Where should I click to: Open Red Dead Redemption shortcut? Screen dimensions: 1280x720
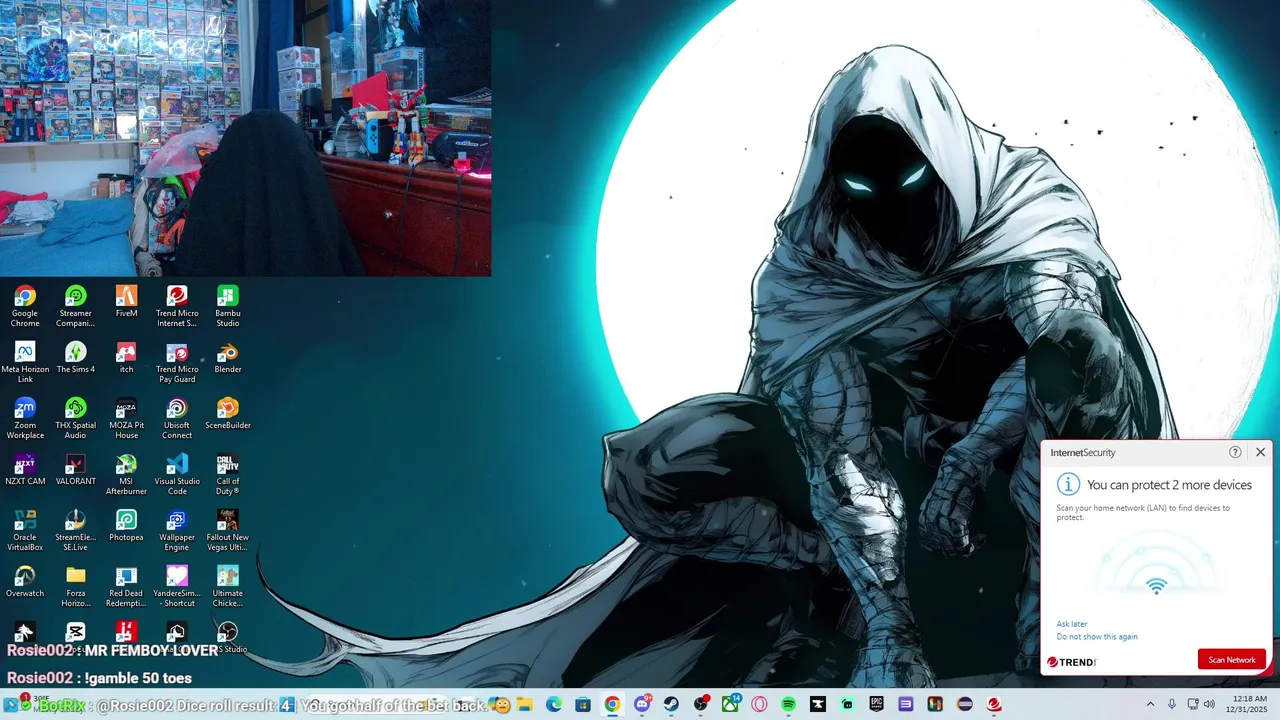(126, 586)
